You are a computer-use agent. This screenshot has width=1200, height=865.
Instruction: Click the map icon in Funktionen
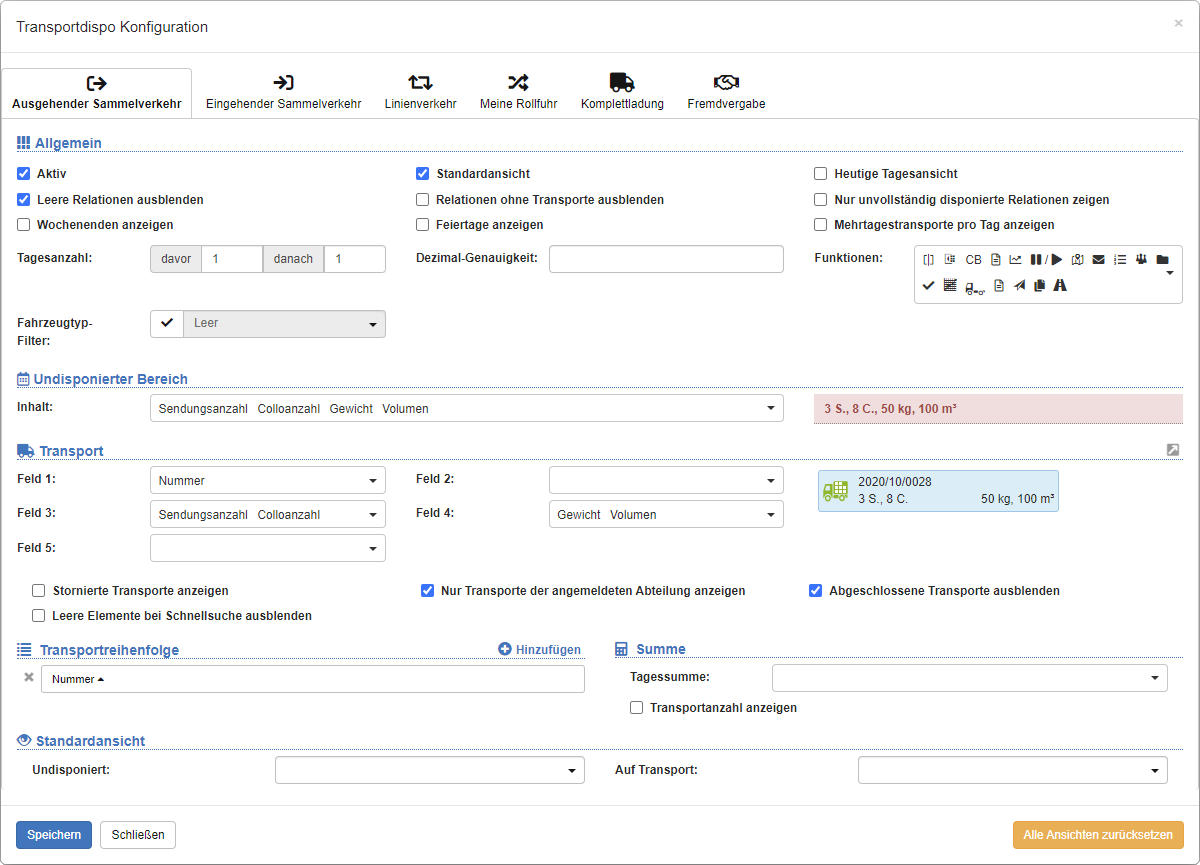point(1077,260)
